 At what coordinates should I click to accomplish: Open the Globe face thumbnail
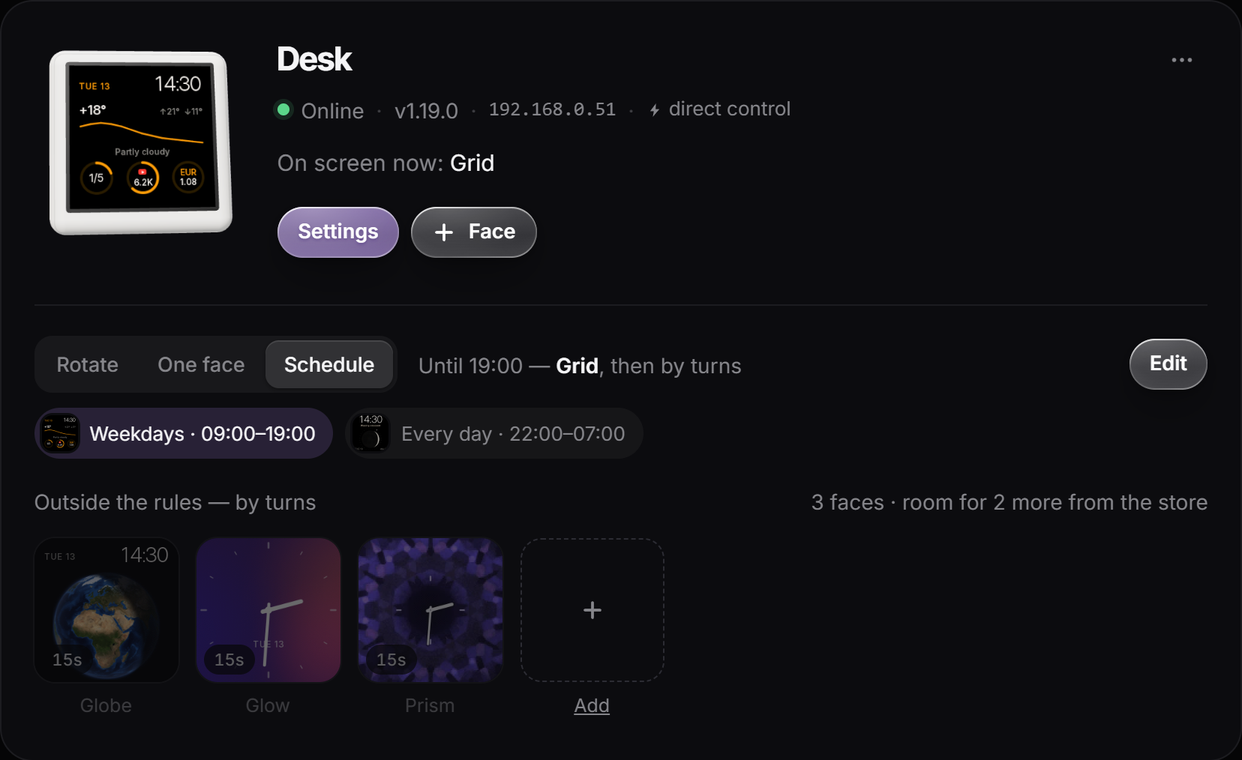[x=107, y=610]
